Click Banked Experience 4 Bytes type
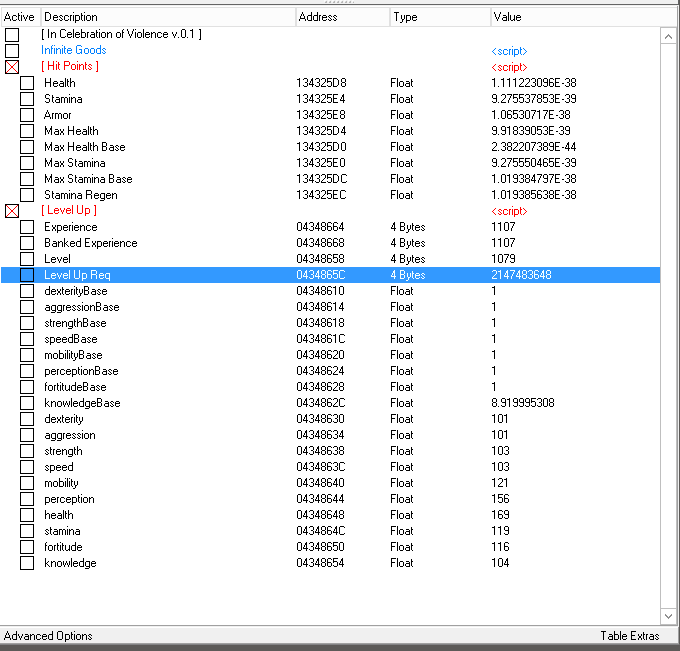The image size is (680, 651). point(408,243)
